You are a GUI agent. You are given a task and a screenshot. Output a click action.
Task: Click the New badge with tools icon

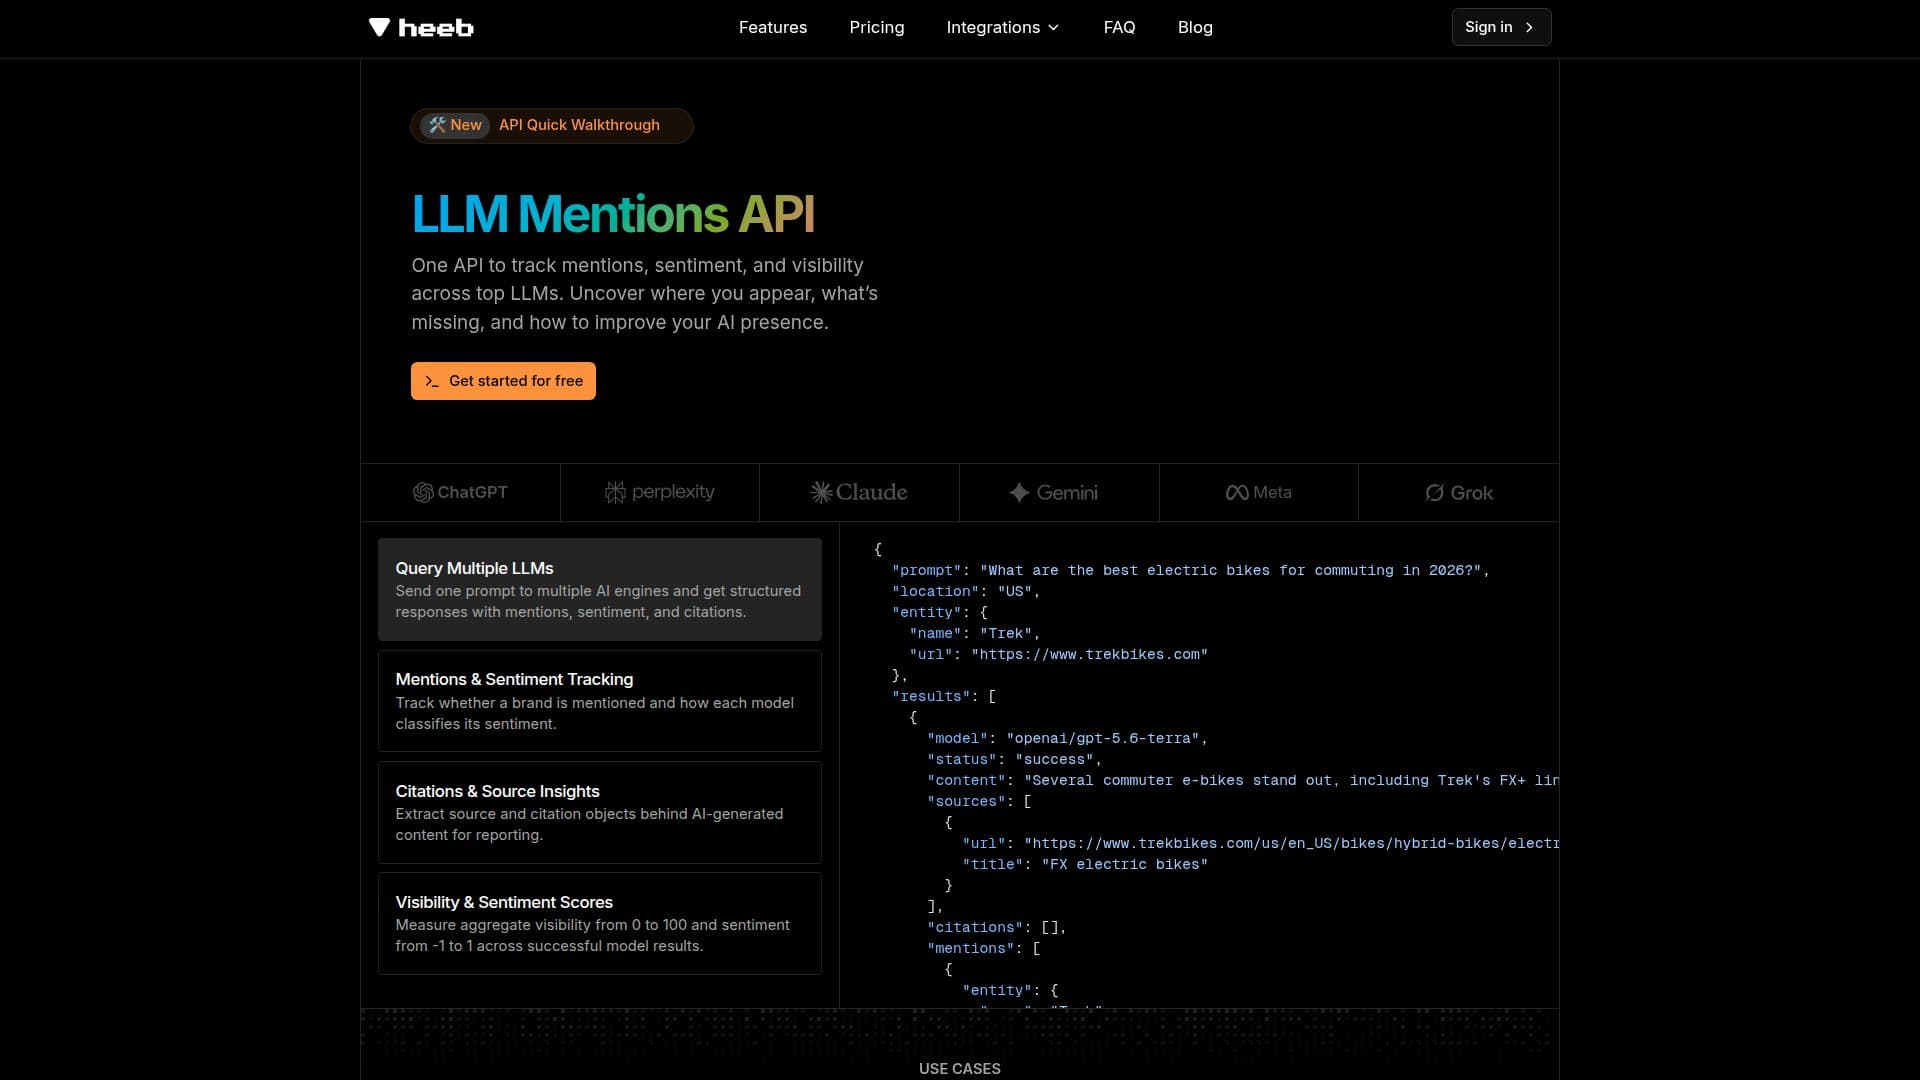click(x=455, y=125)
